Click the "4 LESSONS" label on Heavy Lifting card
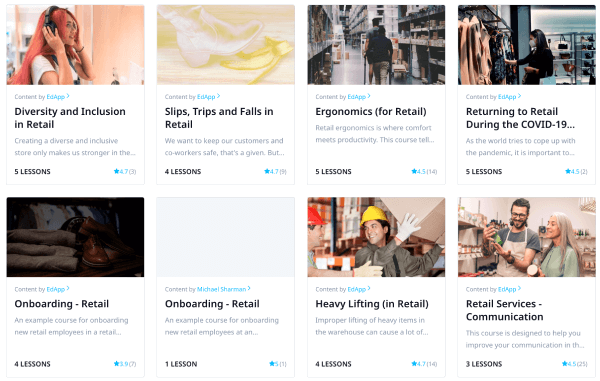600x381 pixels. [333, 364]
